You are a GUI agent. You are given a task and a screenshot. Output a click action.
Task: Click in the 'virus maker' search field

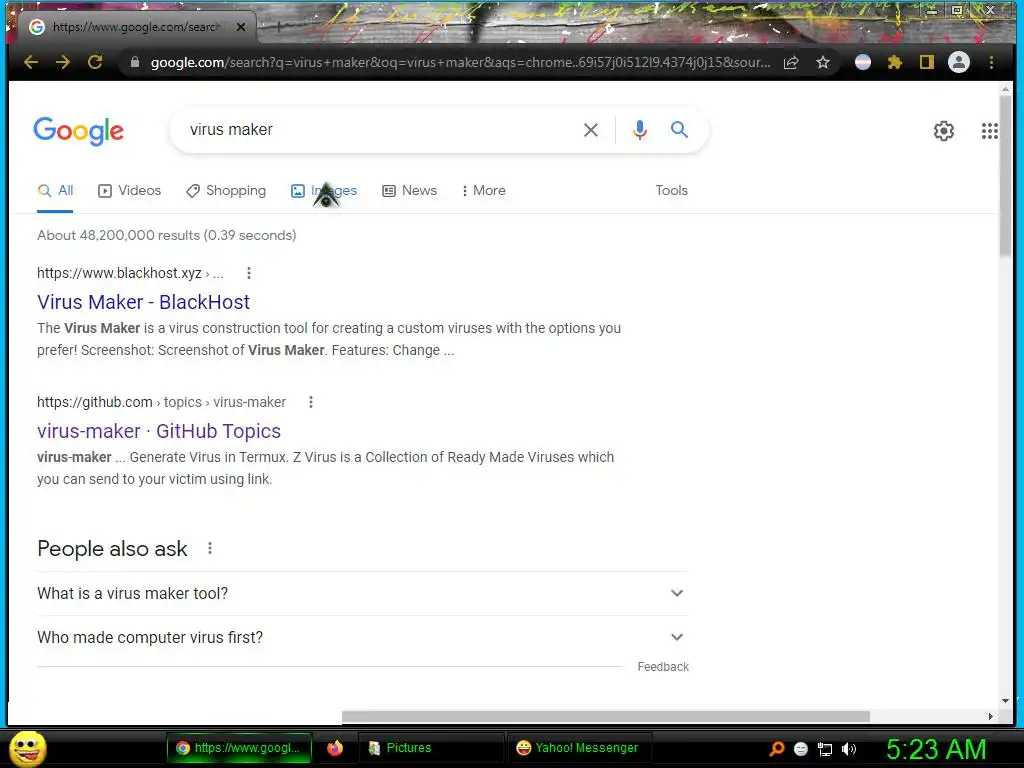pos(379,130)
